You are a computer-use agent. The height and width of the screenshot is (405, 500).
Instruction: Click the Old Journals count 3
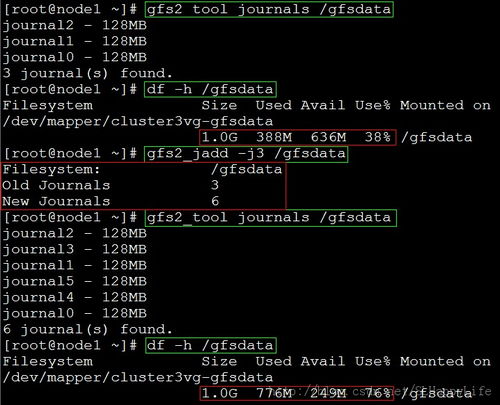[x=215, y=185]
